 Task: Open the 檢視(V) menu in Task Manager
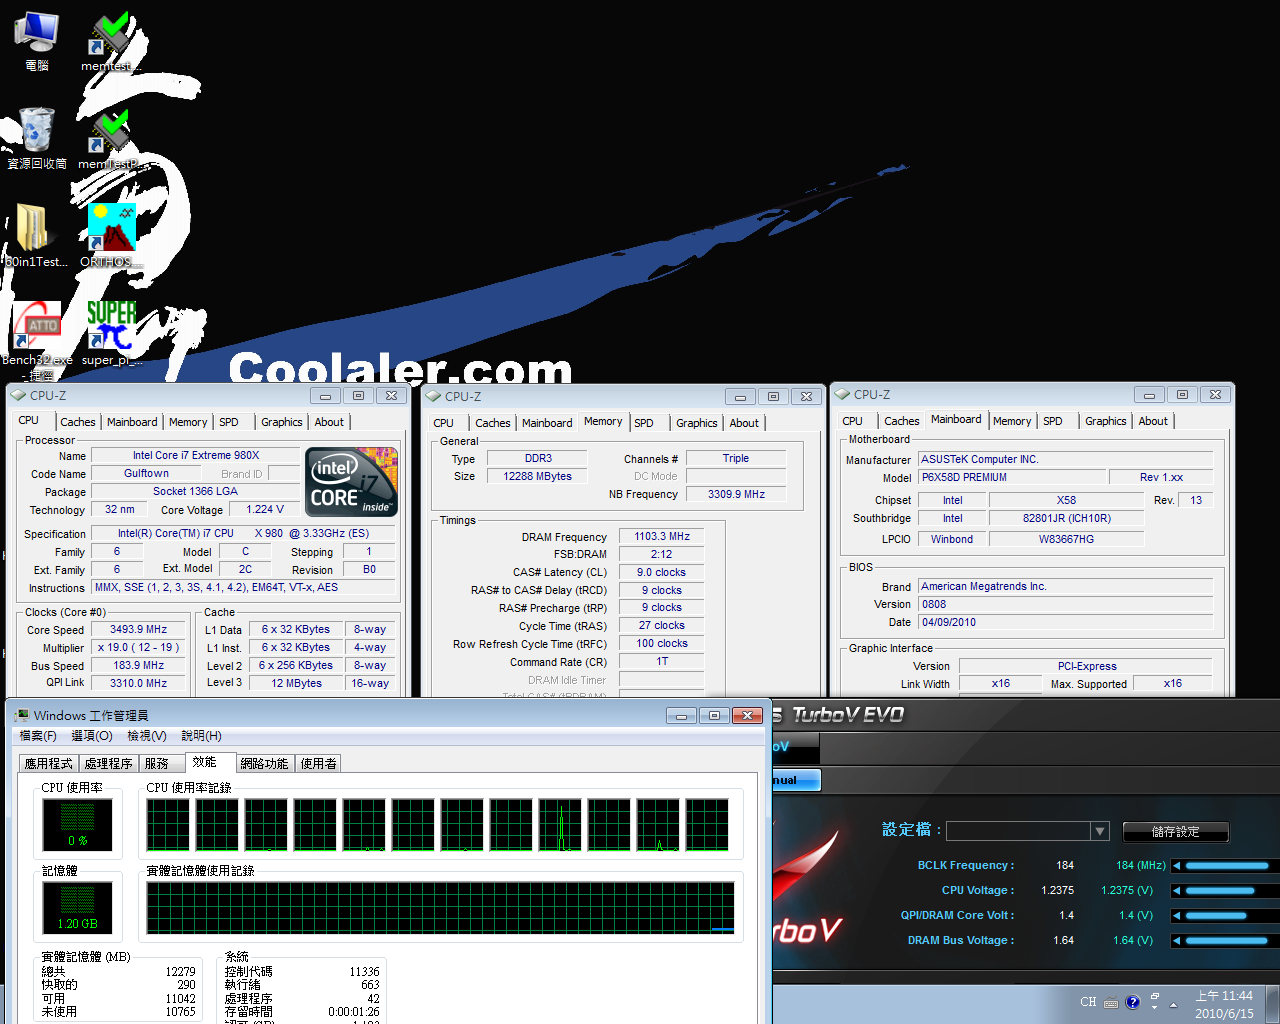[x=147, y=736]
